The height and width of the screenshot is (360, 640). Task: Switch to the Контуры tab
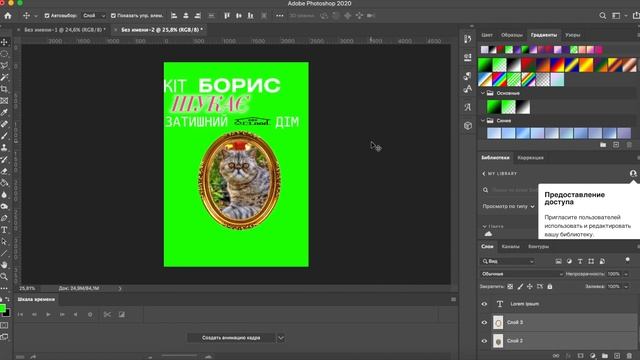click(538, 247)
